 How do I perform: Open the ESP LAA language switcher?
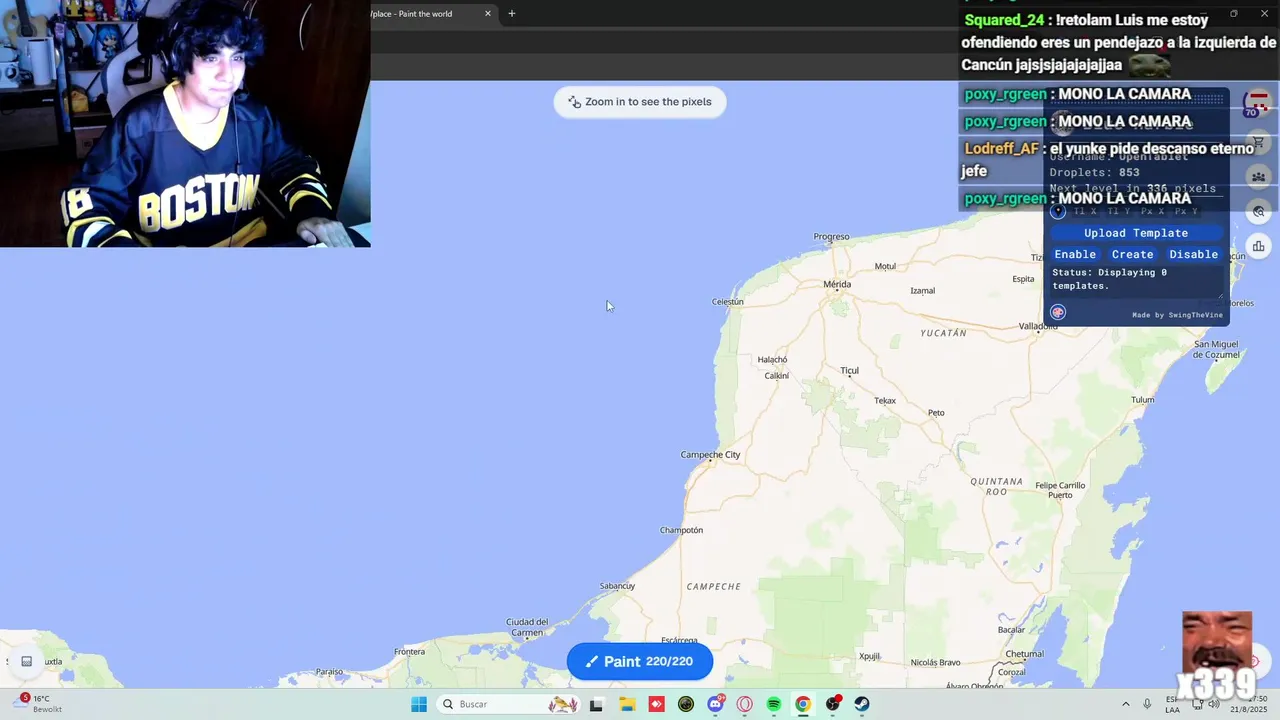click(x=1172, y=704)
